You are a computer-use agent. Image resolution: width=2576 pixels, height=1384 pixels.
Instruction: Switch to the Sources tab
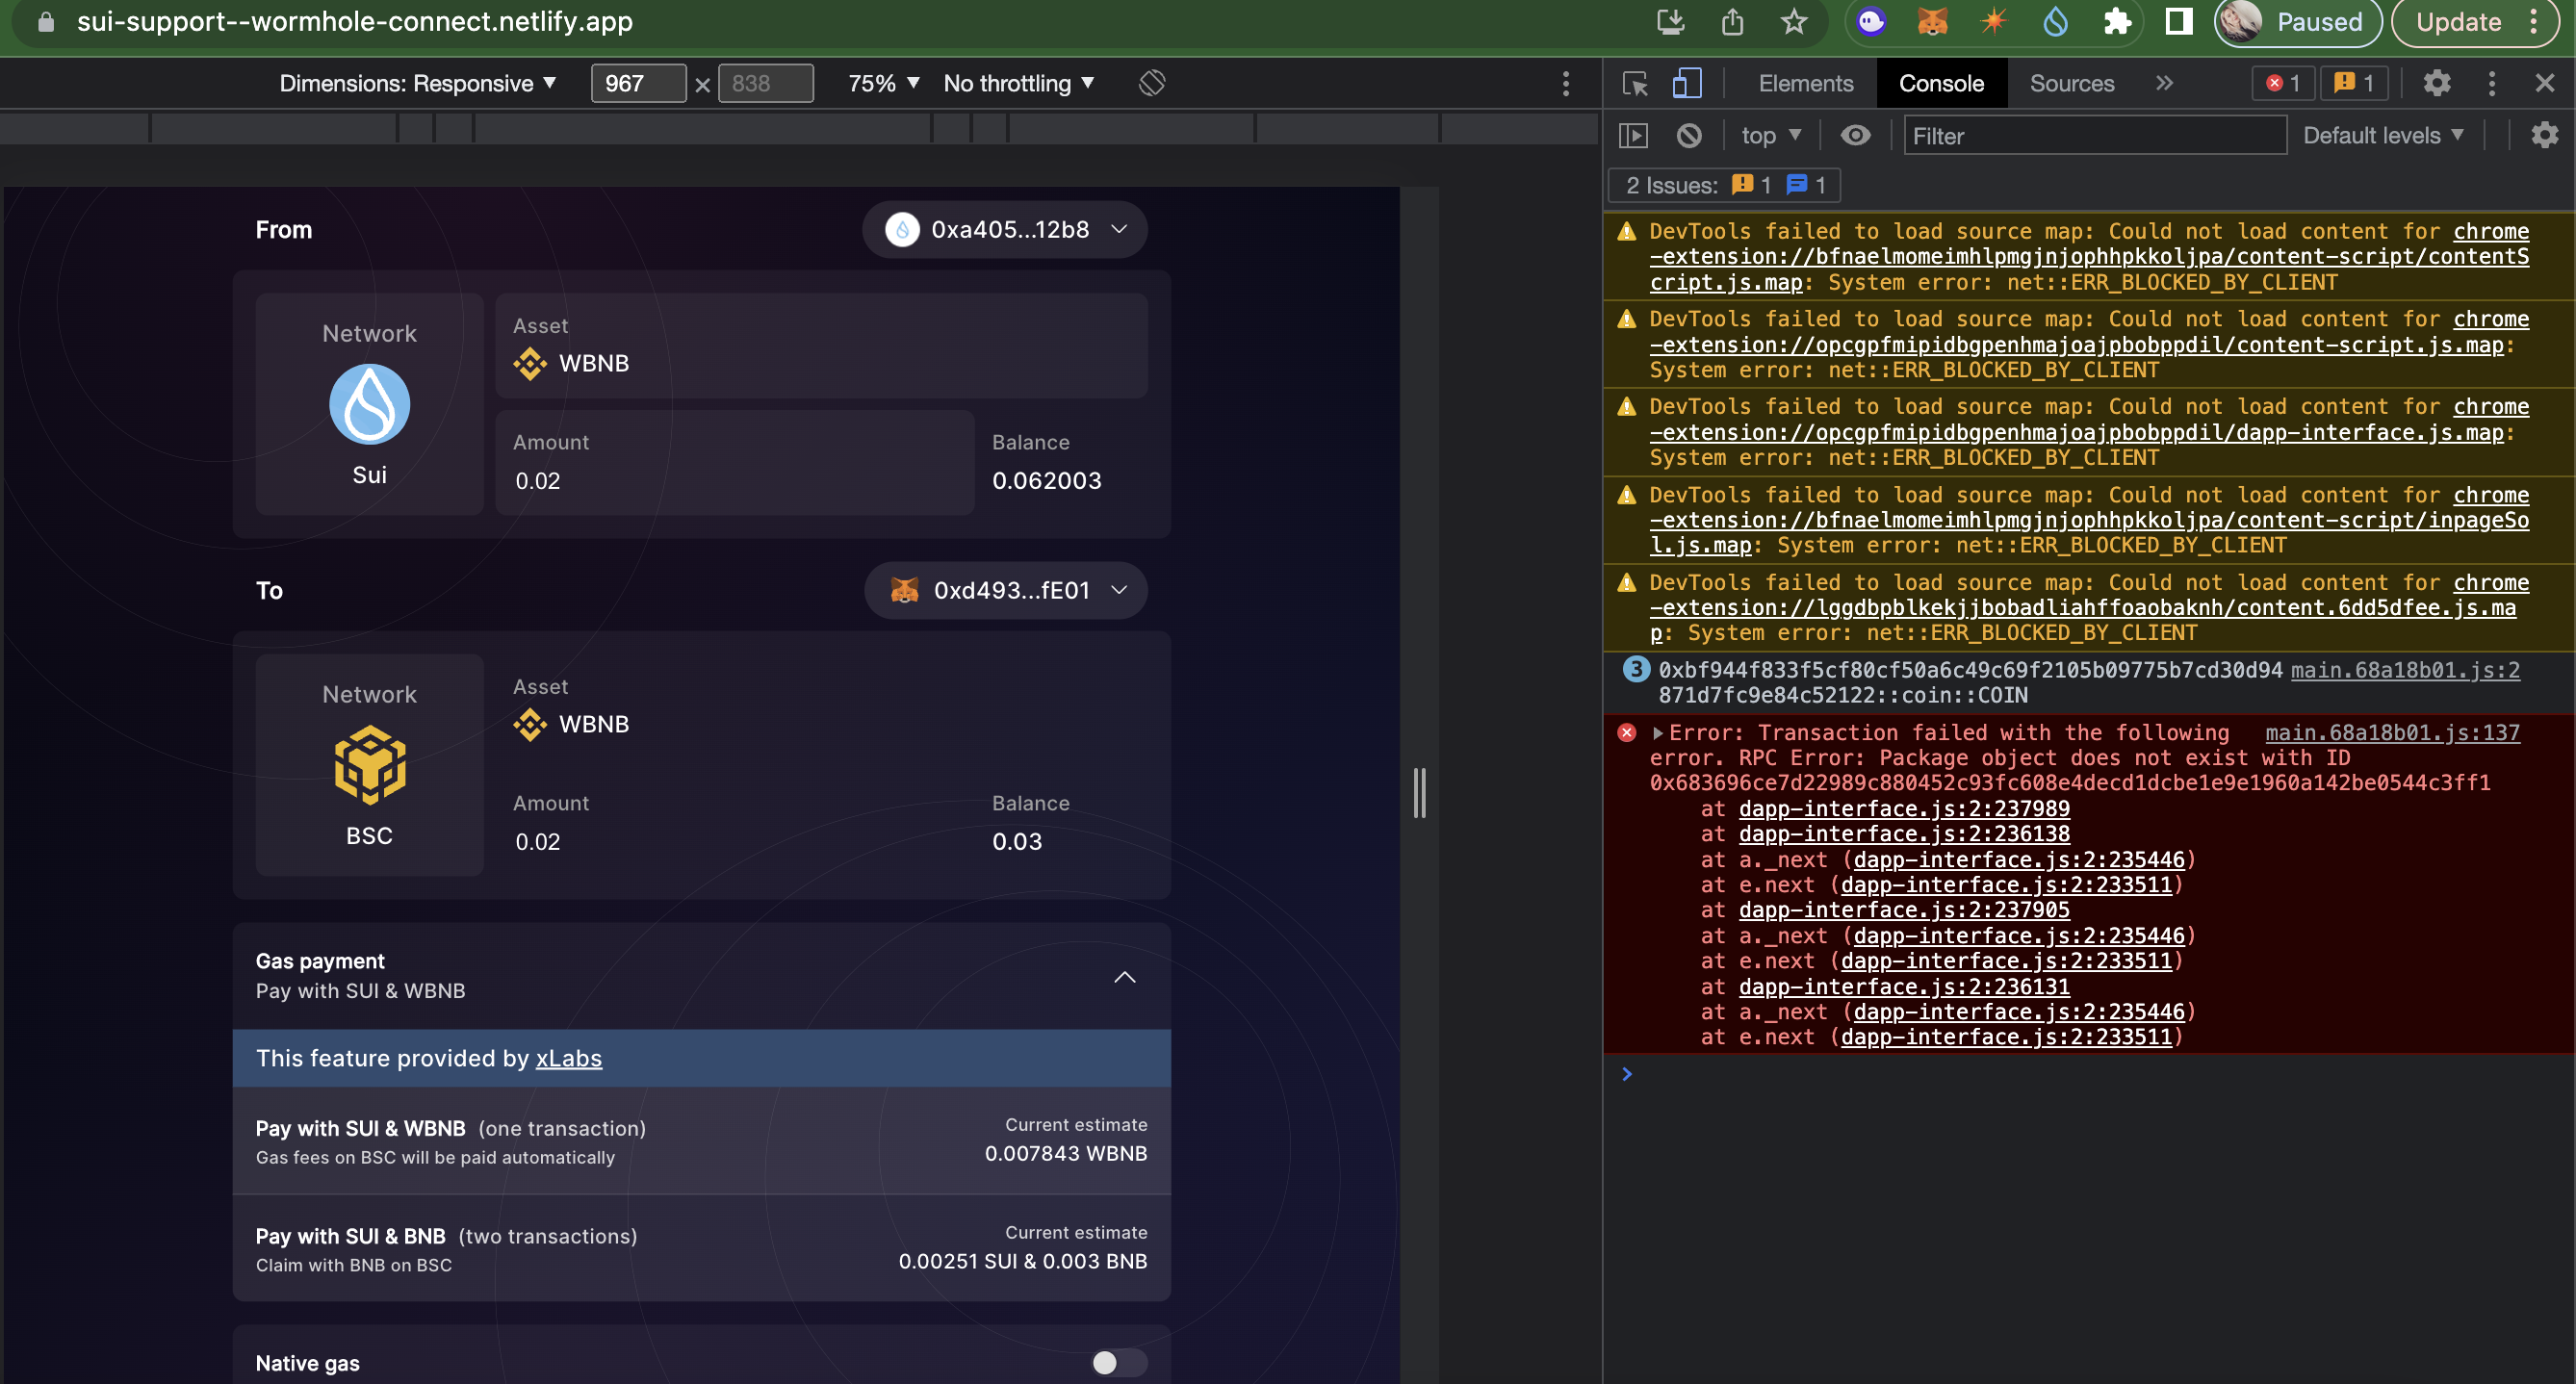(x=2071, y=83)
